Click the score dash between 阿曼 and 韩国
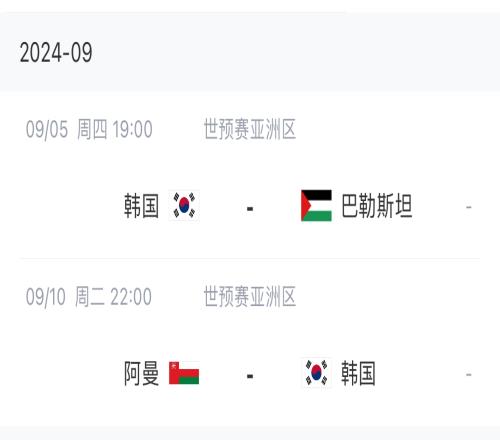Screen dimensions: 500x440 [x=250, y=376]
